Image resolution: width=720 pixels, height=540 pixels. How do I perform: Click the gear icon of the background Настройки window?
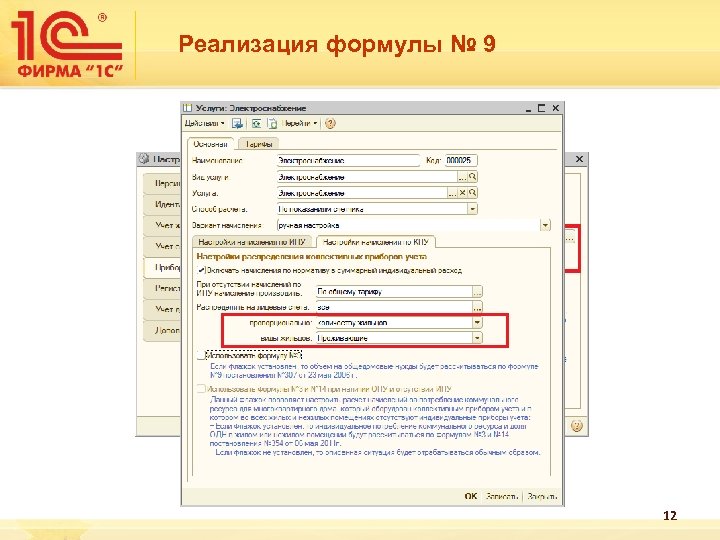(144, 159)
